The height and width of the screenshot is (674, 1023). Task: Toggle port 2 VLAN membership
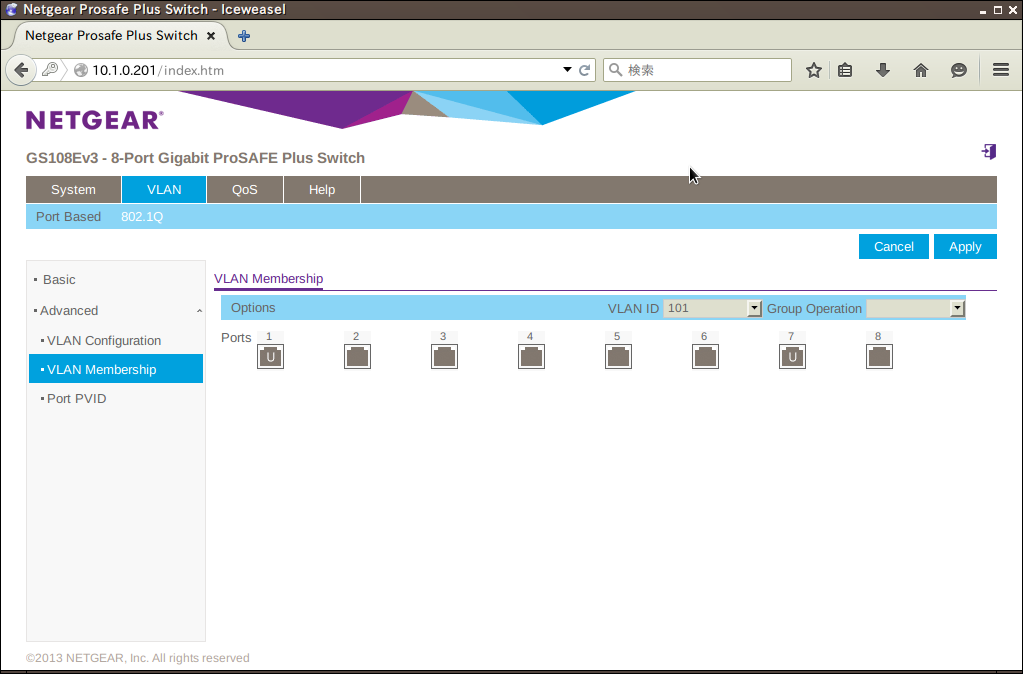tap(358, 357)
